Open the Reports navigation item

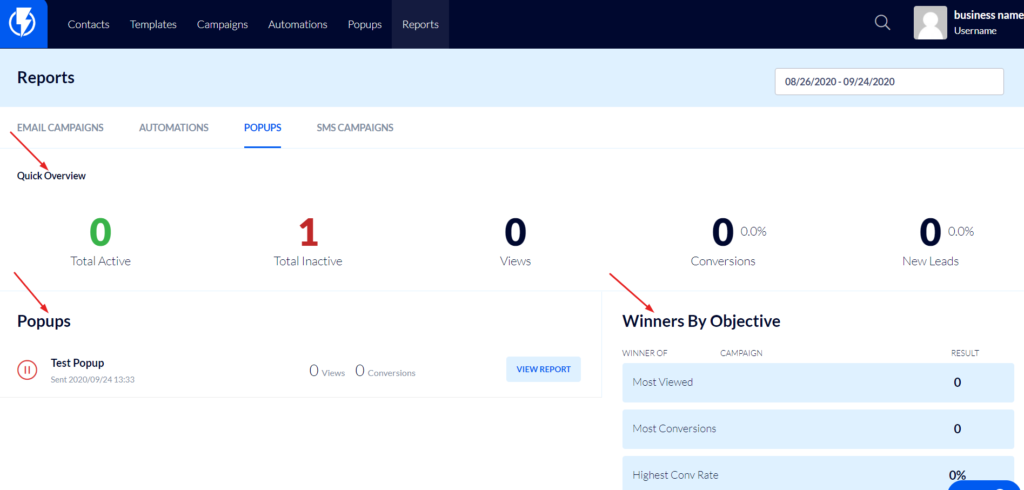click(421, 24)
